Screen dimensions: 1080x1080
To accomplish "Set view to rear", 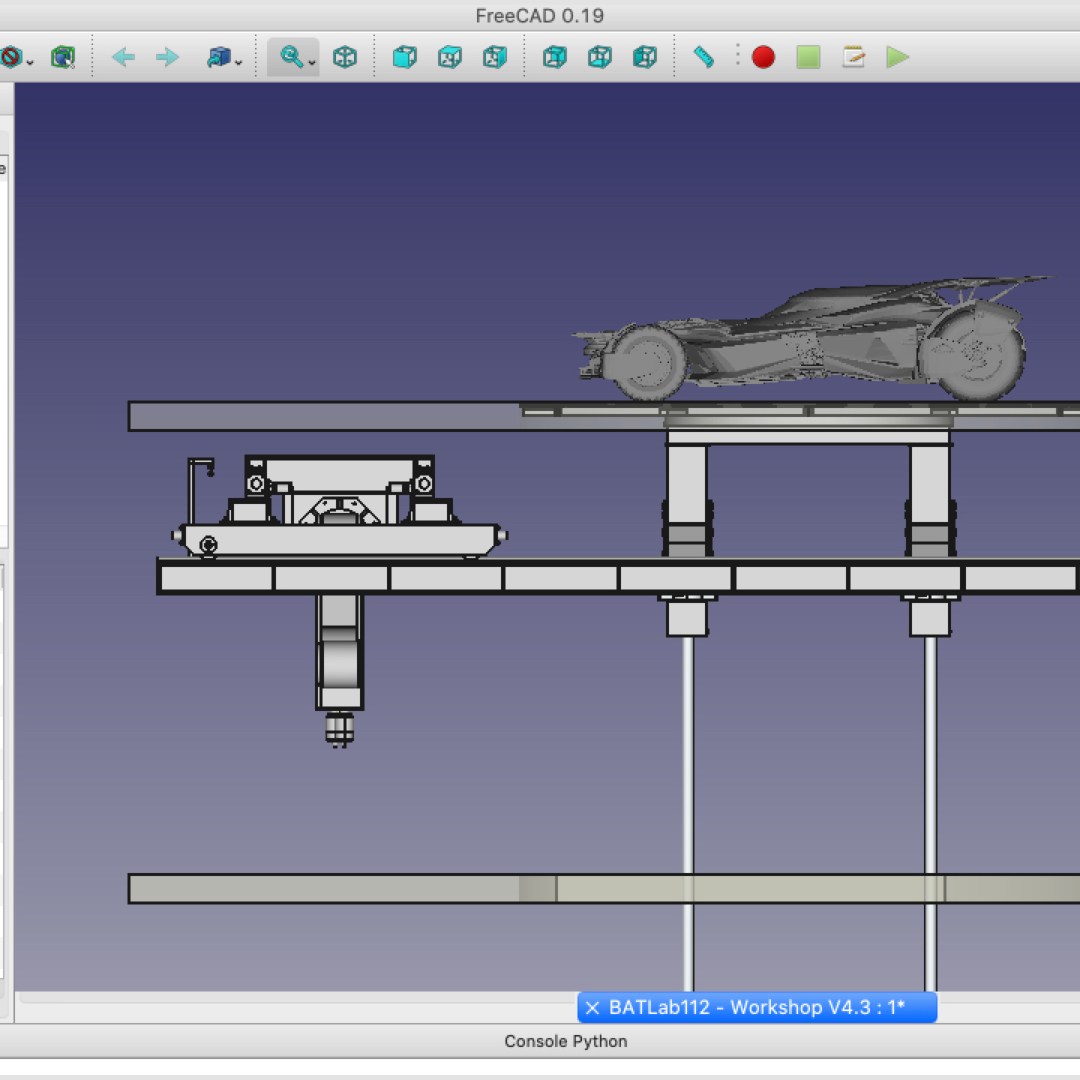I will (x=555, y=57).
